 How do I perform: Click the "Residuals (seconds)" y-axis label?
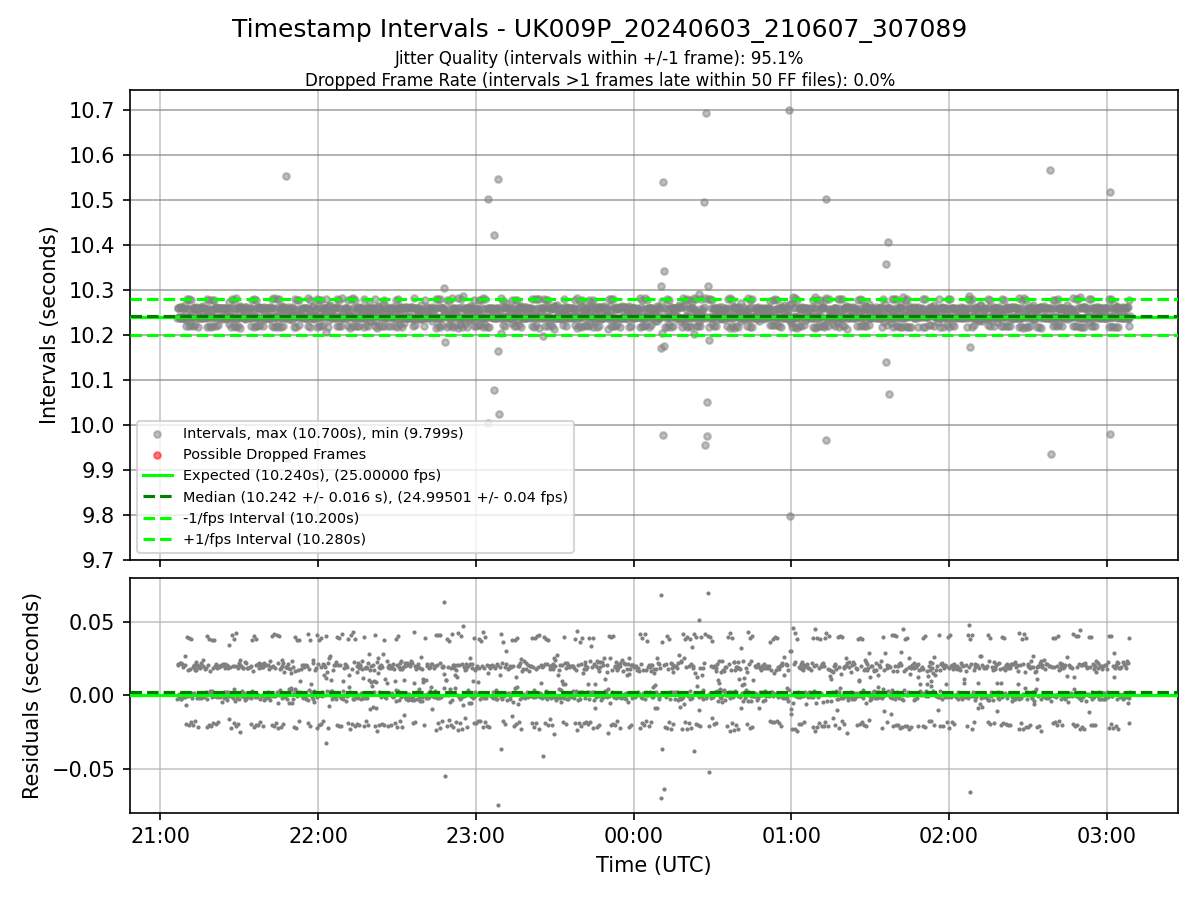(31, 696)
